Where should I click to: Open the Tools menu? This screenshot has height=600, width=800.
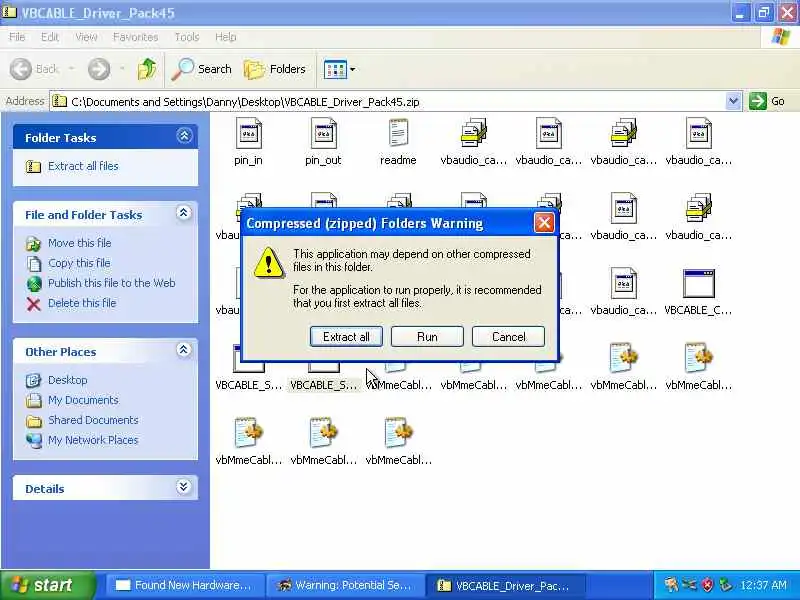point(187,37)
